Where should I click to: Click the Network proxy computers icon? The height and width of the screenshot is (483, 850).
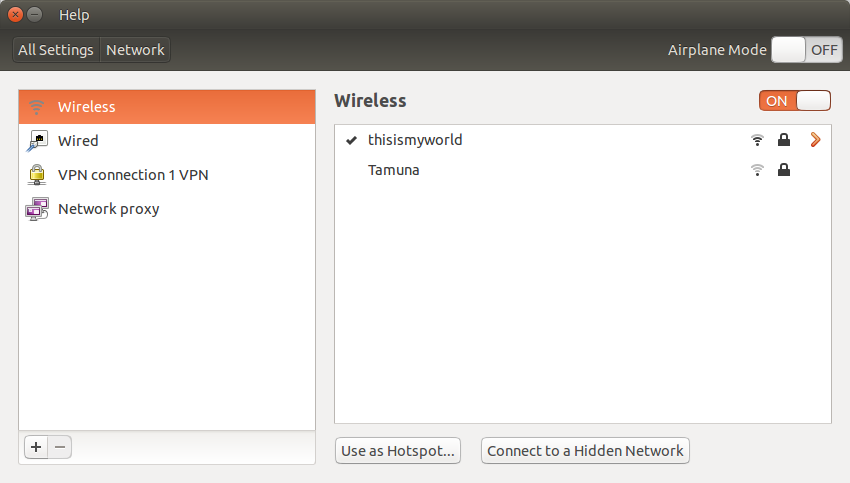point(37,209)
